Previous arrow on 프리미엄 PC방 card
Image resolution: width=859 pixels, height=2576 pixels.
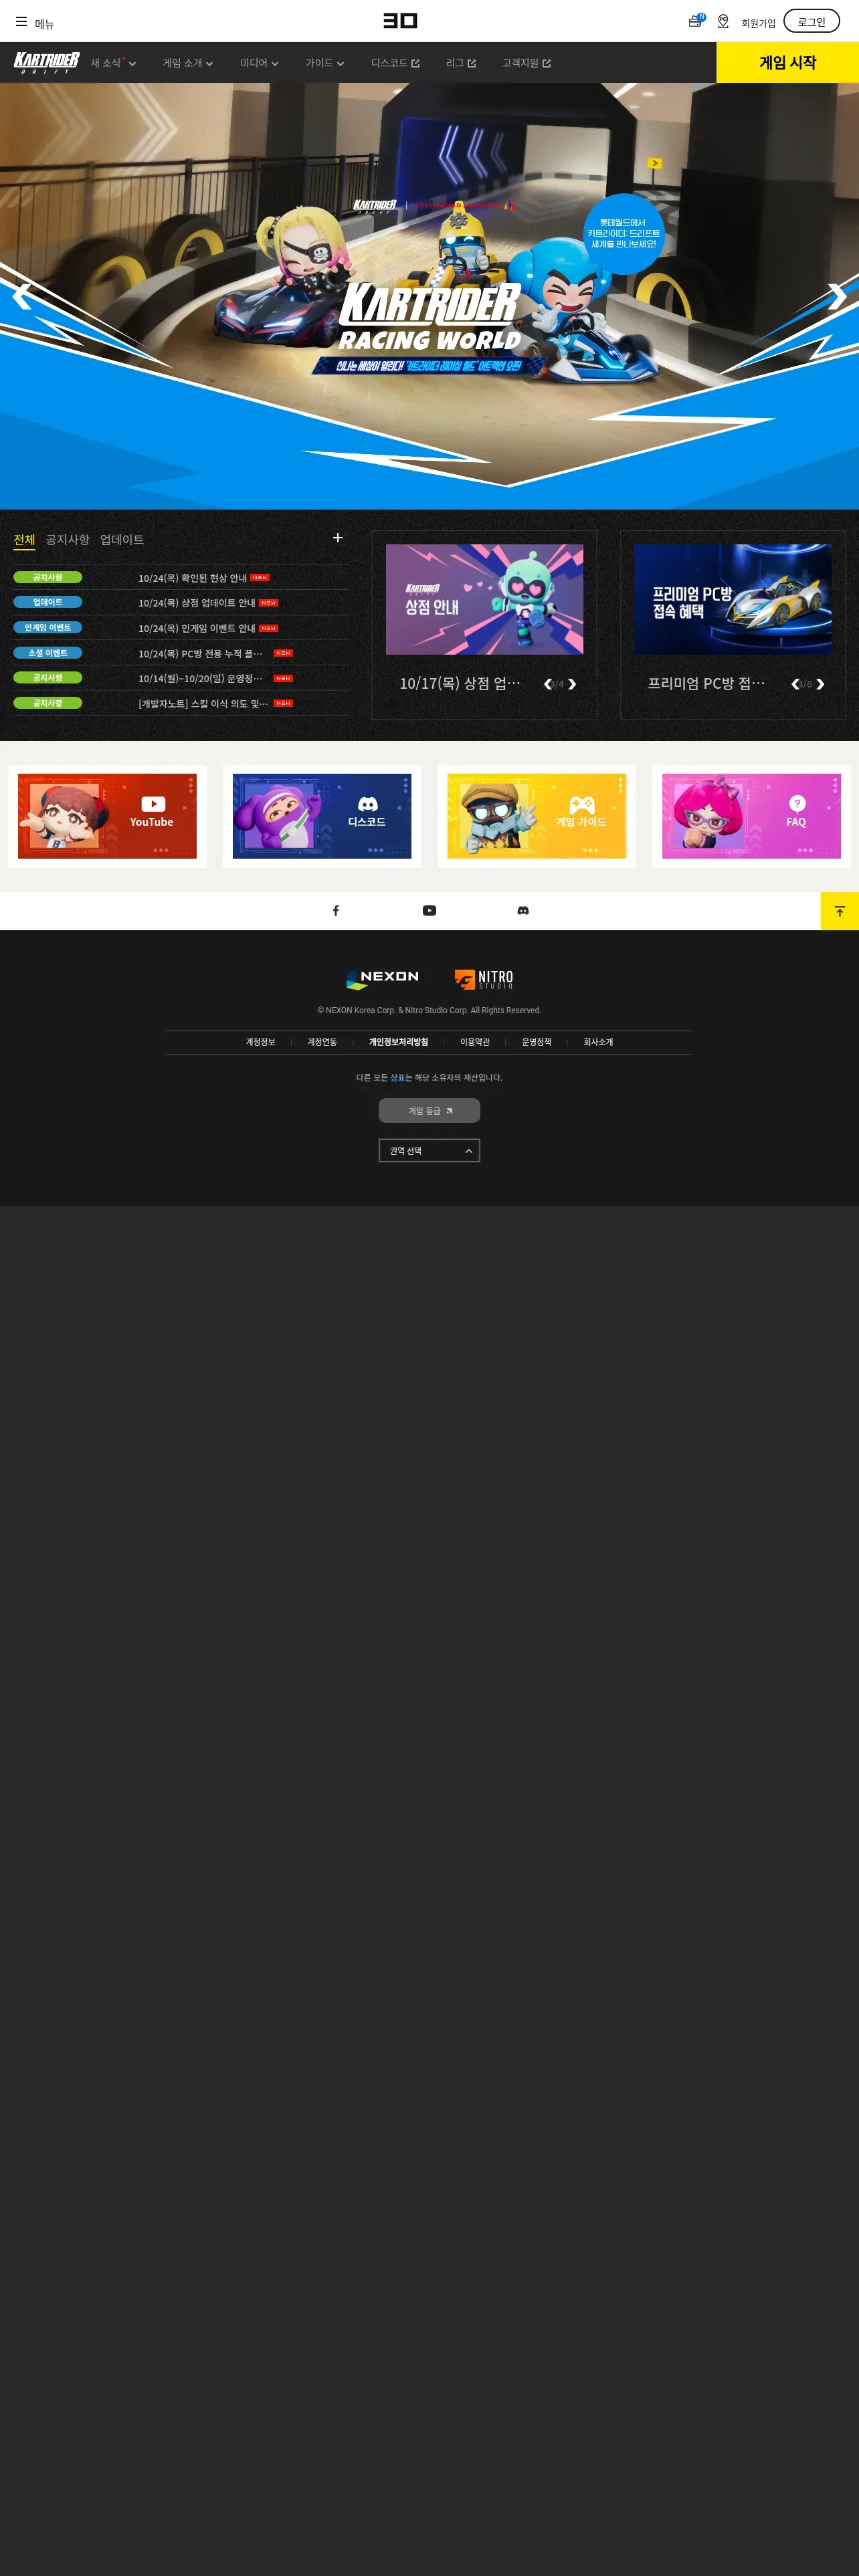pos(795,684)
